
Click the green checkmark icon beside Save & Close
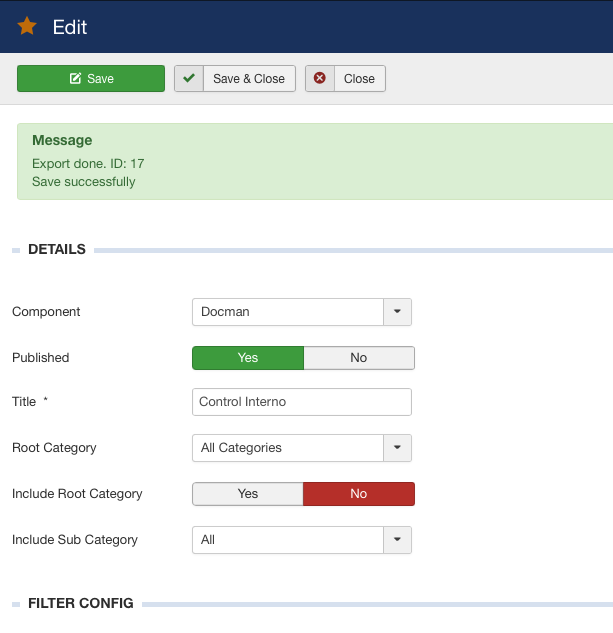pyautogui.click(x=189, y=79)
